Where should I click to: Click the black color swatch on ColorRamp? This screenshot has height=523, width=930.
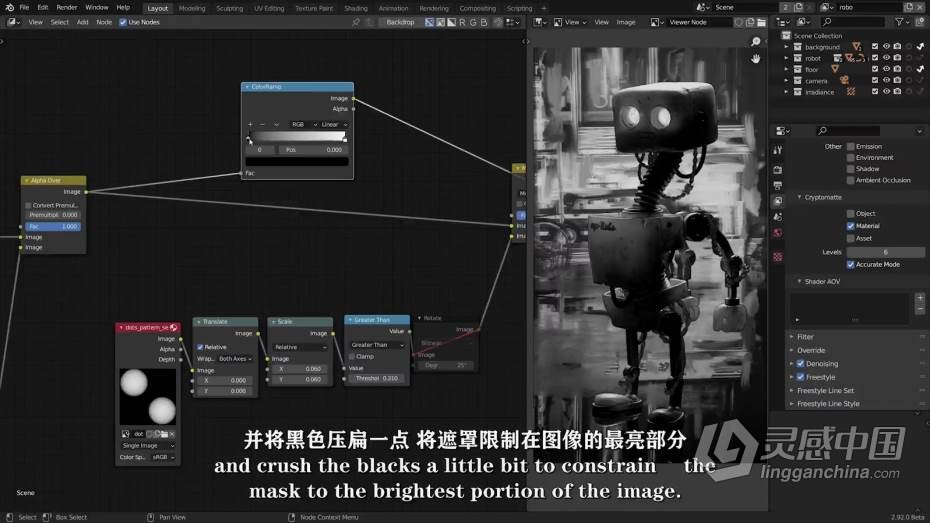click(297, 161)
